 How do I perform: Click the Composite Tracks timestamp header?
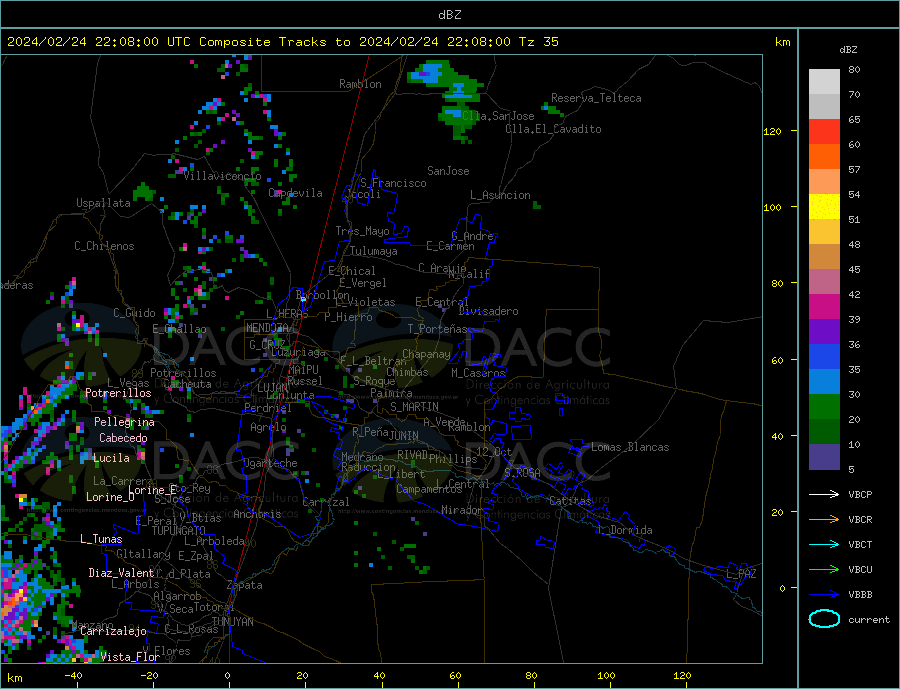click(282, 42)
